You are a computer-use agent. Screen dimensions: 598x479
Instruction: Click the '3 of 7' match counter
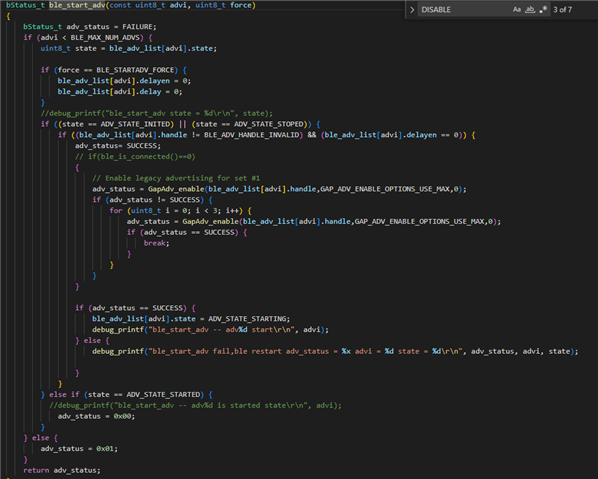tap(563, 10)
